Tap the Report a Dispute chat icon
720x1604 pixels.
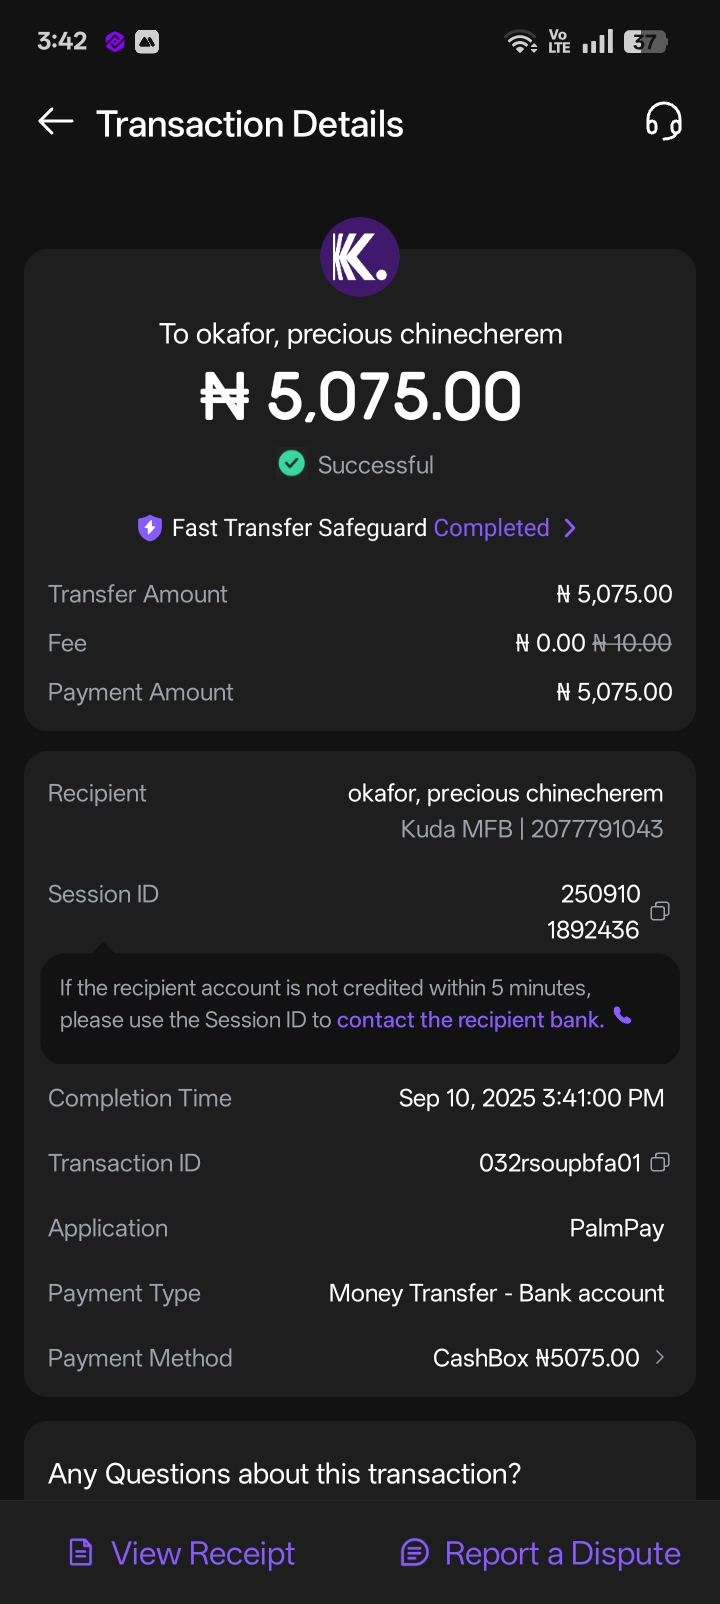click(414, 1552)
